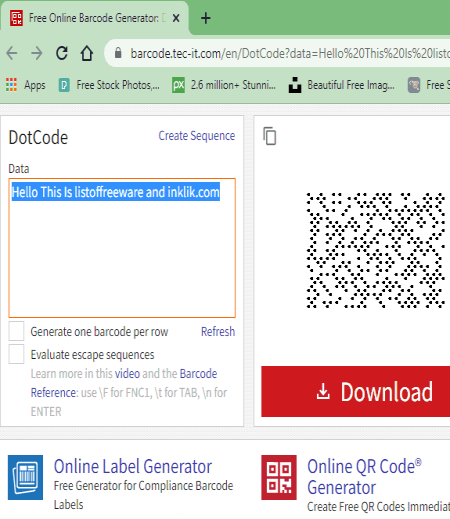The image size is (450, 519).
Task: Open the video tutorial link
Action: pos(127,374)
